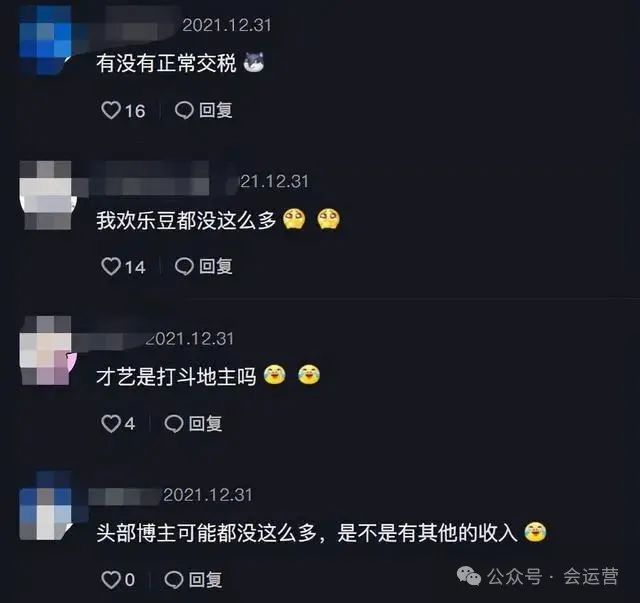Tap heart on the 欢乐豆 comment
This screenshot has height=603, width=640.
click(111, 267)
